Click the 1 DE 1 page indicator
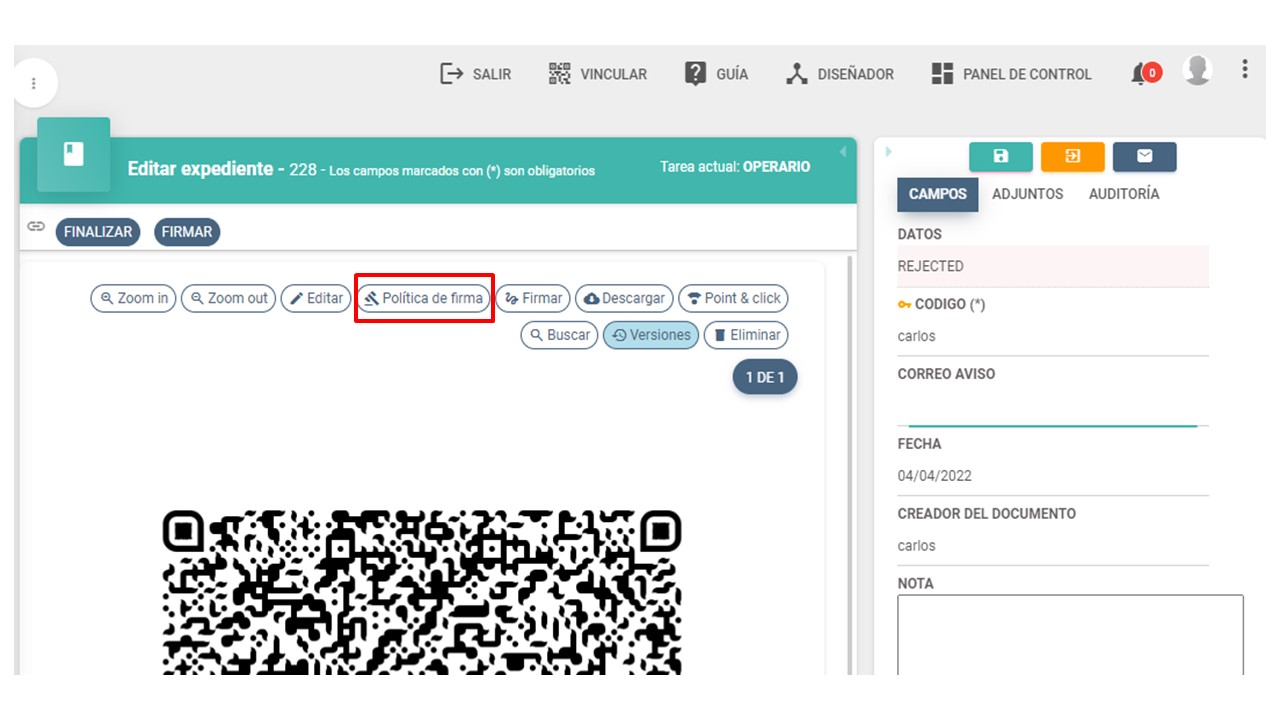 pyautogui.click(x=765, y=377)
